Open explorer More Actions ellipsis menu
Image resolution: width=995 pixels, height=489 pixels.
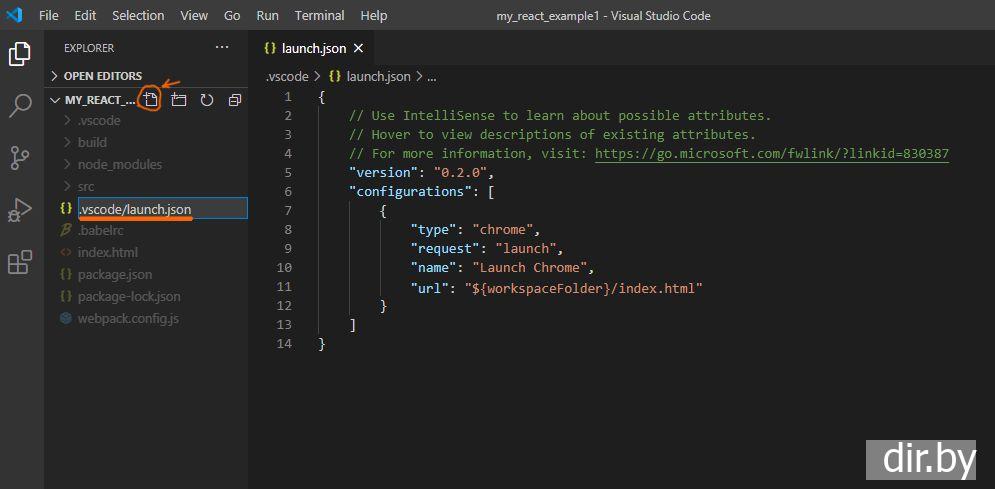(222, 48)
